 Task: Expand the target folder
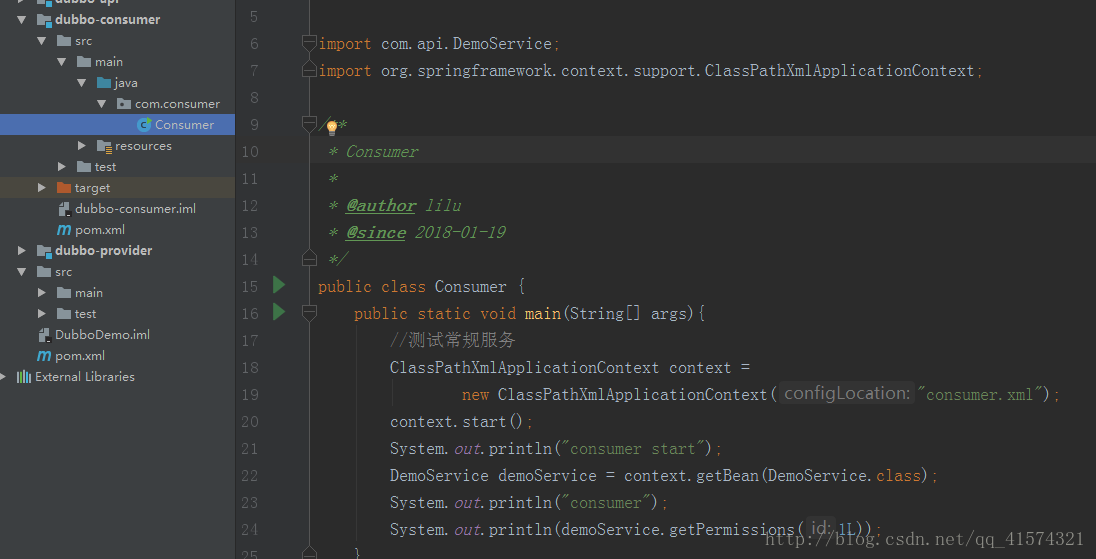pyautogui.click(x=42, y=187)
